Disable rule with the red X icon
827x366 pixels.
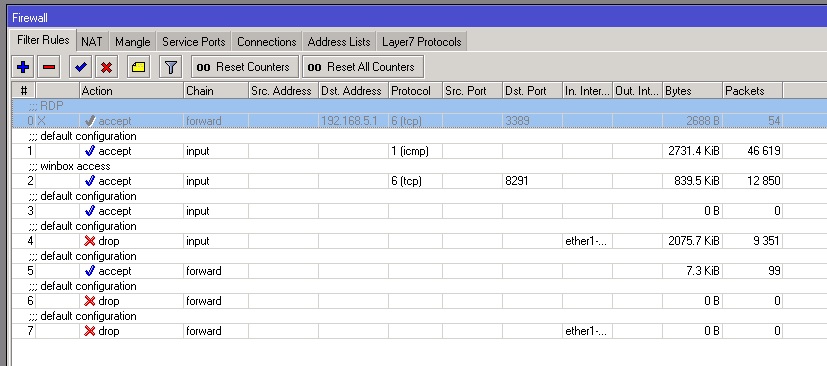107,67
